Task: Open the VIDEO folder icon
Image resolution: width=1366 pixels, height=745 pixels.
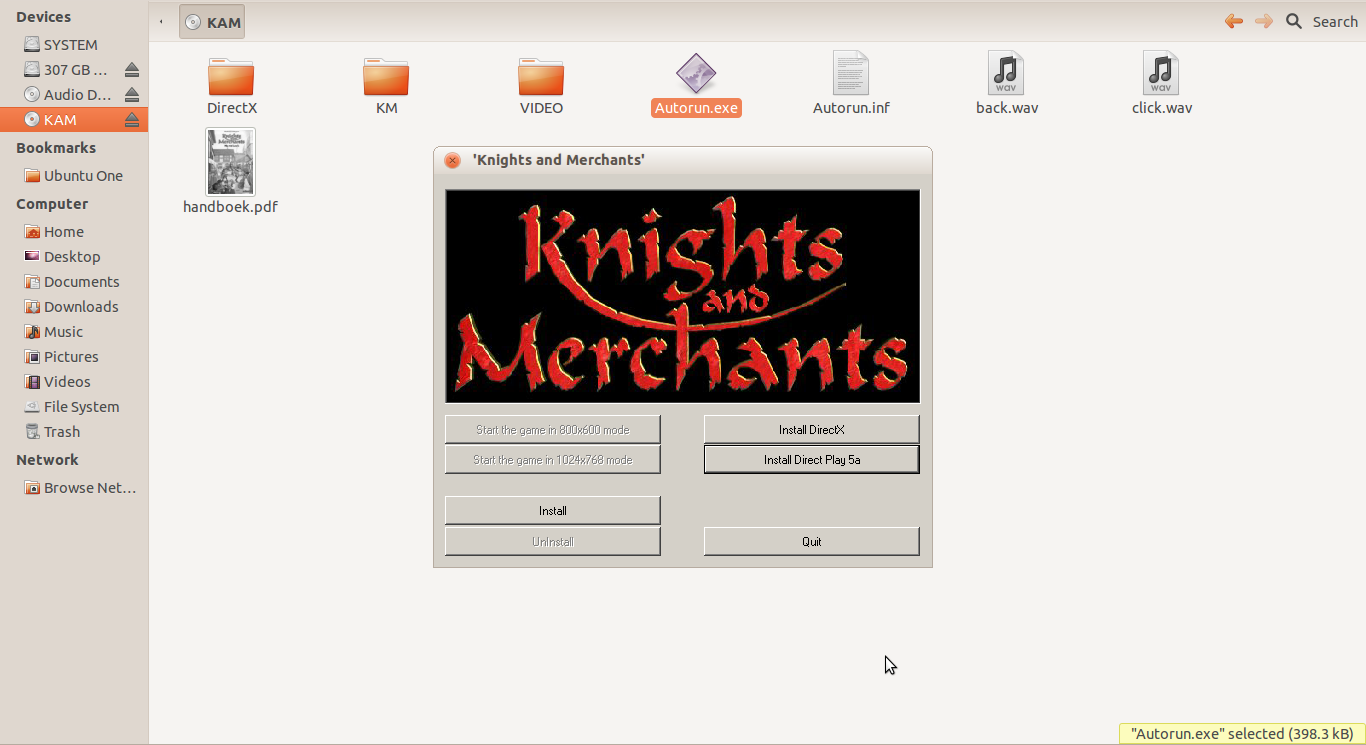Action: [541, 76]
